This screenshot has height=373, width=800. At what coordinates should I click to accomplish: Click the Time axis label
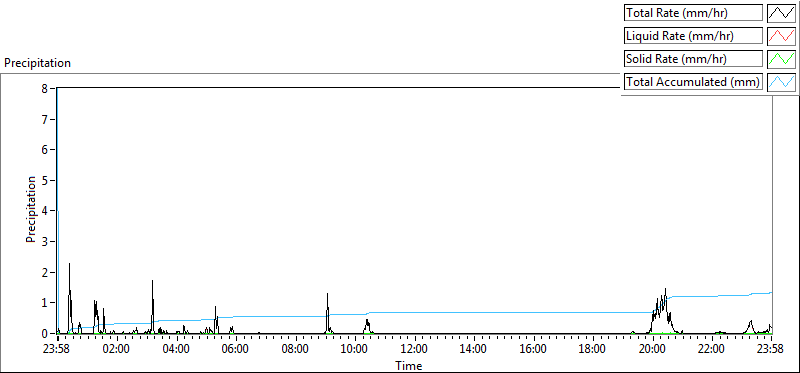click(408, 365)
